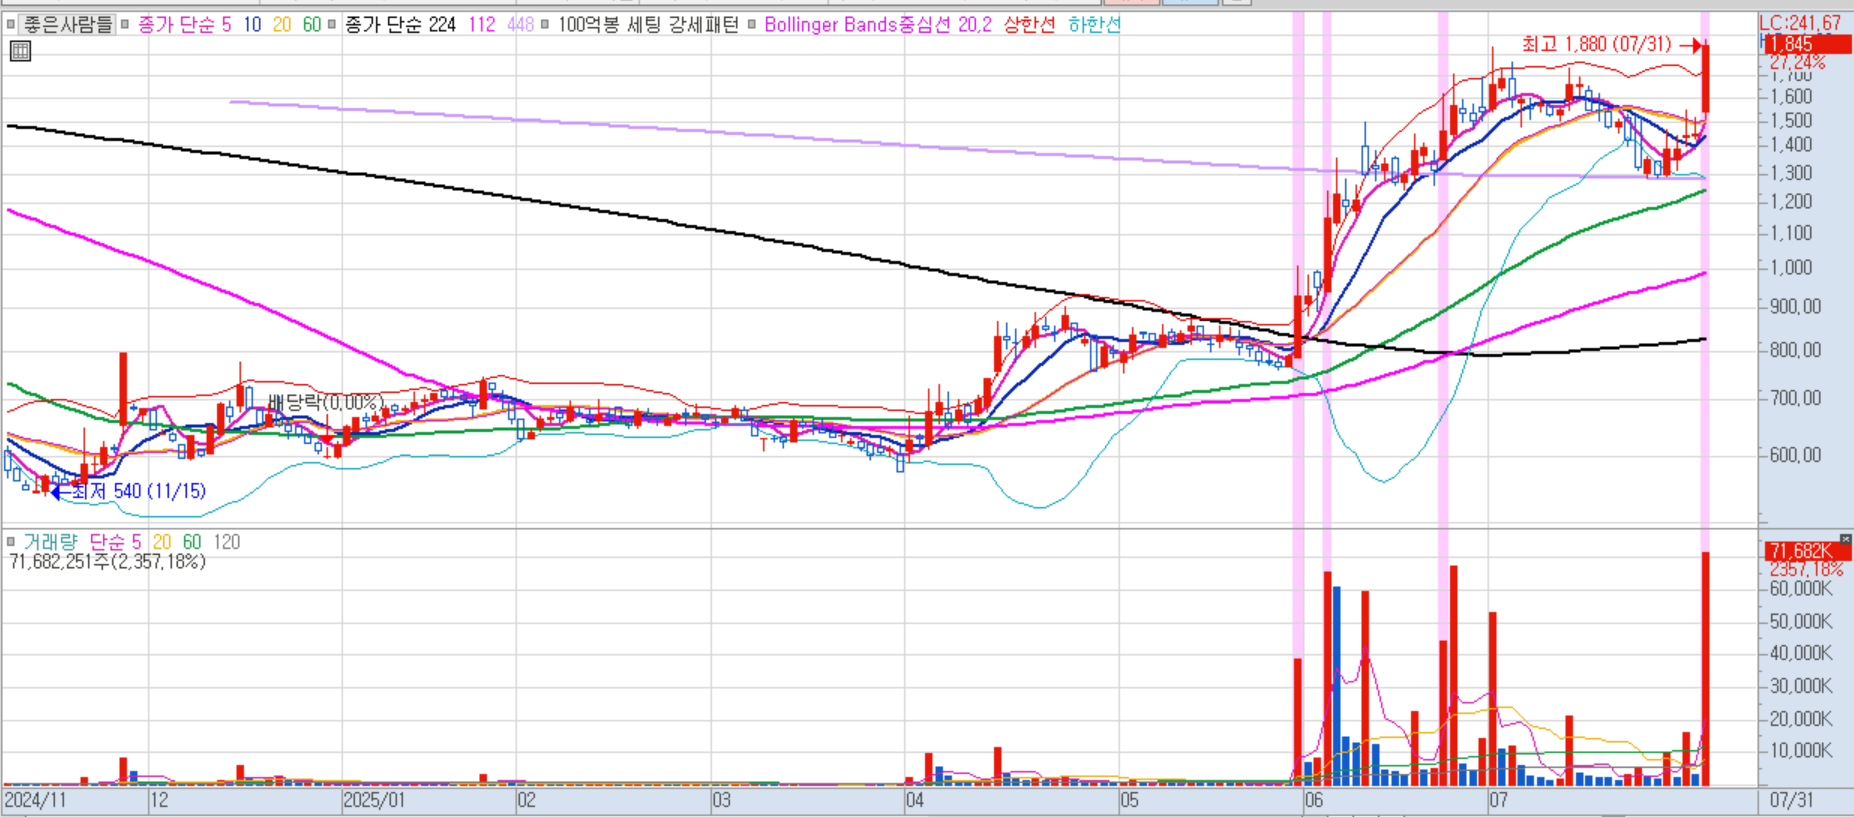Click the LC:241.67 value on price axis

tap(1800, 23)
